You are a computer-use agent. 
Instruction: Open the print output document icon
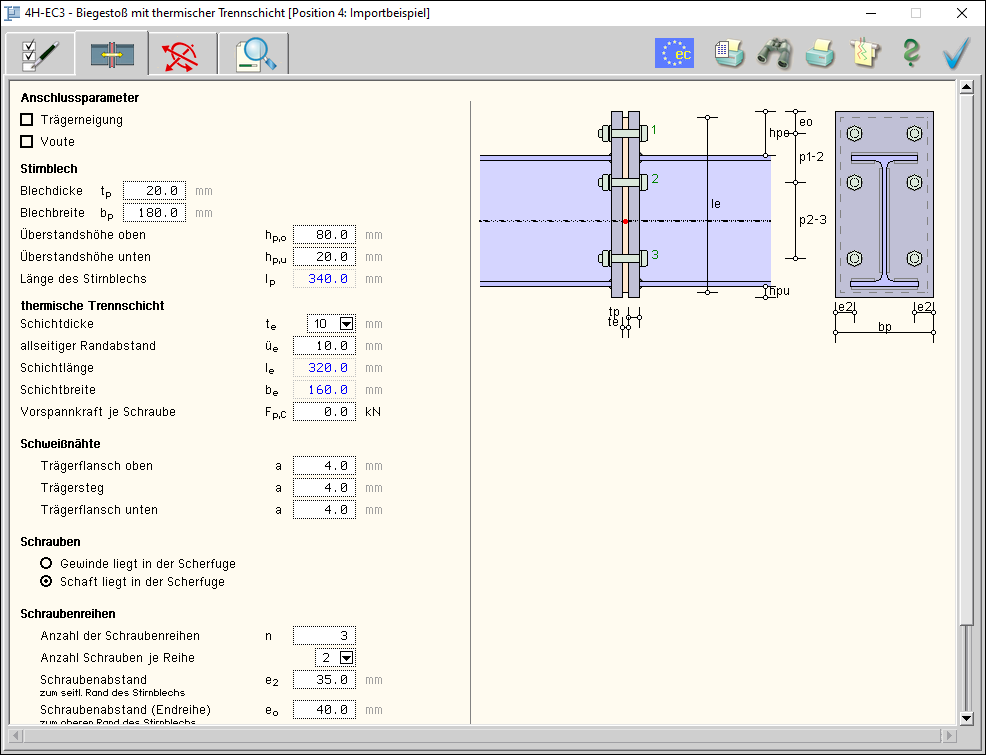pyautogui.click(x=729, y=53)
